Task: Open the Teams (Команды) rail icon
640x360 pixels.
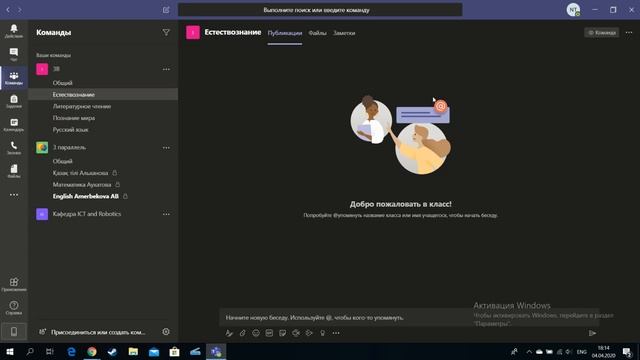Action: [13, 78]
